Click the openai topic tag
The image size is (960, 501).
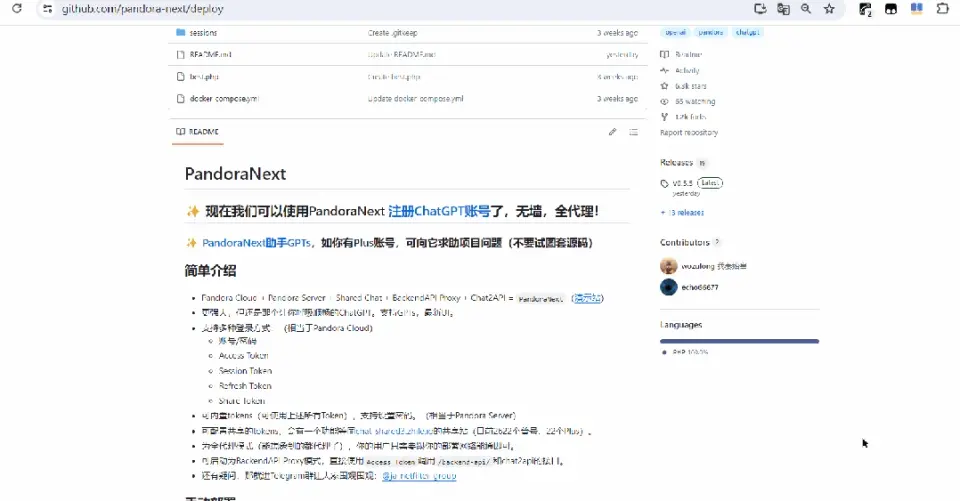675,32
